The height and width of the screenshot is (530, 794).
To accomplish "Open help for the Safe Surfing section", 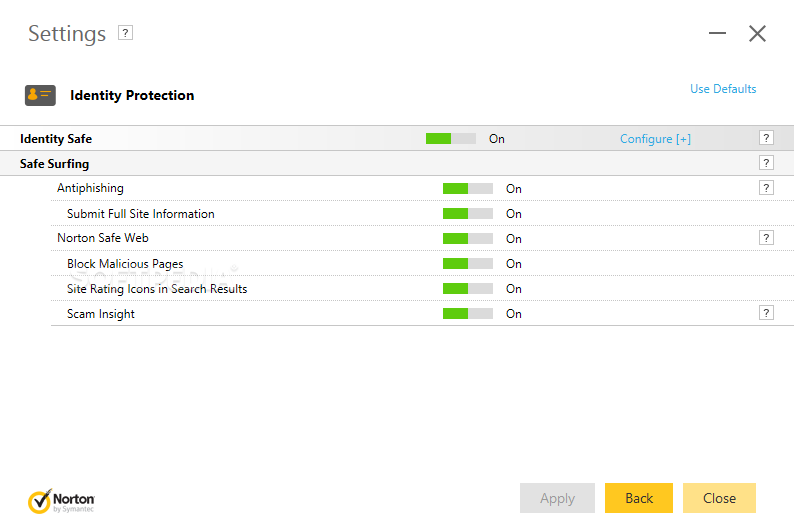I will 766,163.
